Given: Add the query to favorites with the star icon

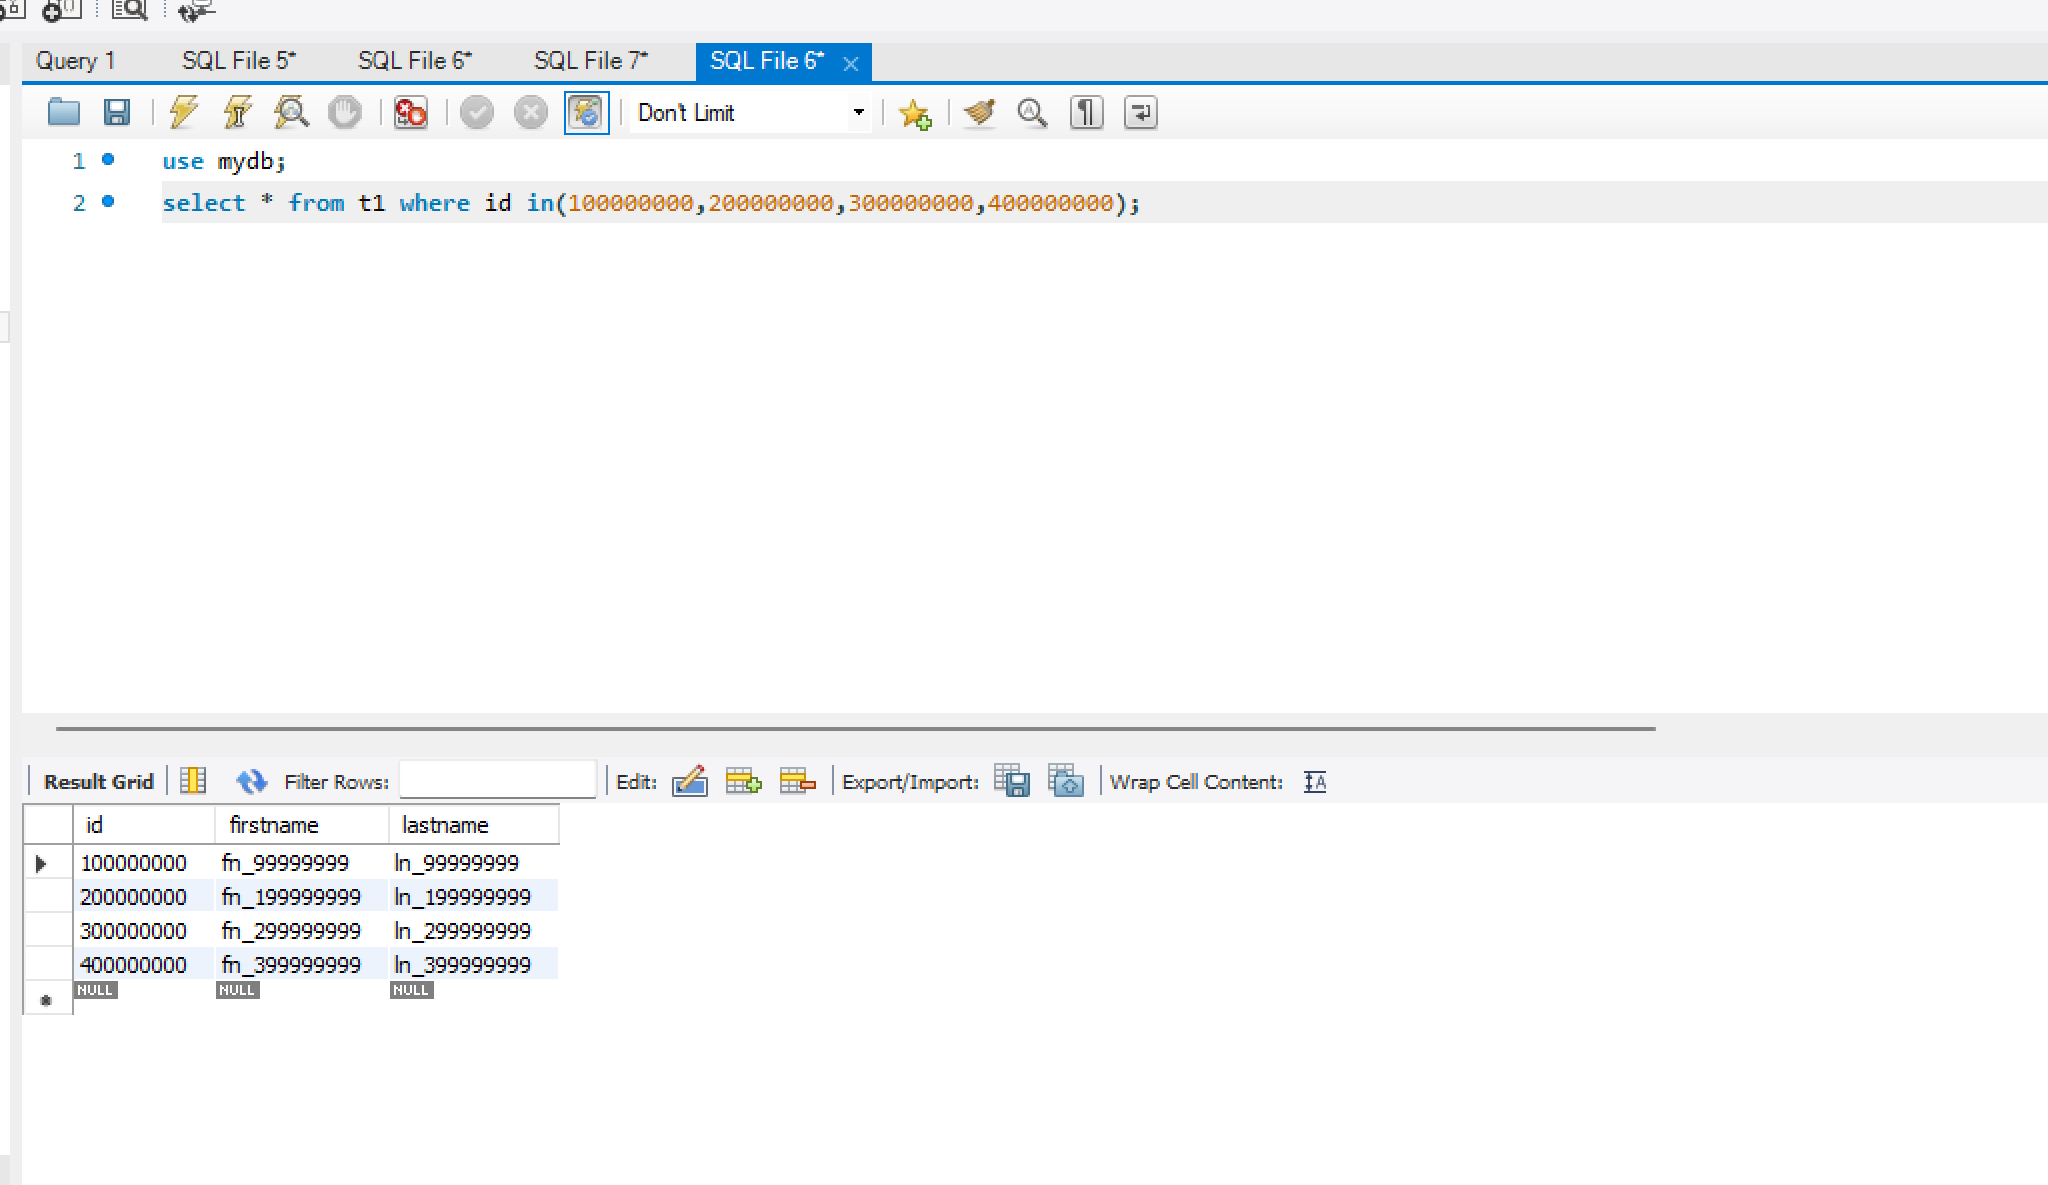Looking at the screenshot, I should tap(914, 113).
